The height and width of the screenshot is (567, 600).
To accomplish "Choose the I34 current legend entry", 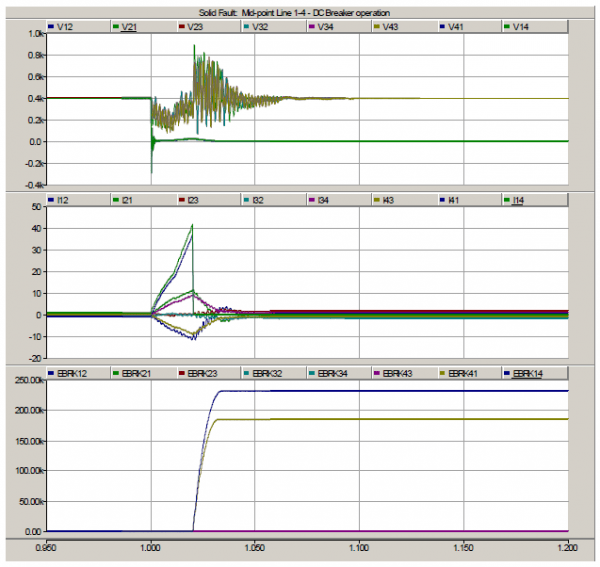I will click(339, 200).
